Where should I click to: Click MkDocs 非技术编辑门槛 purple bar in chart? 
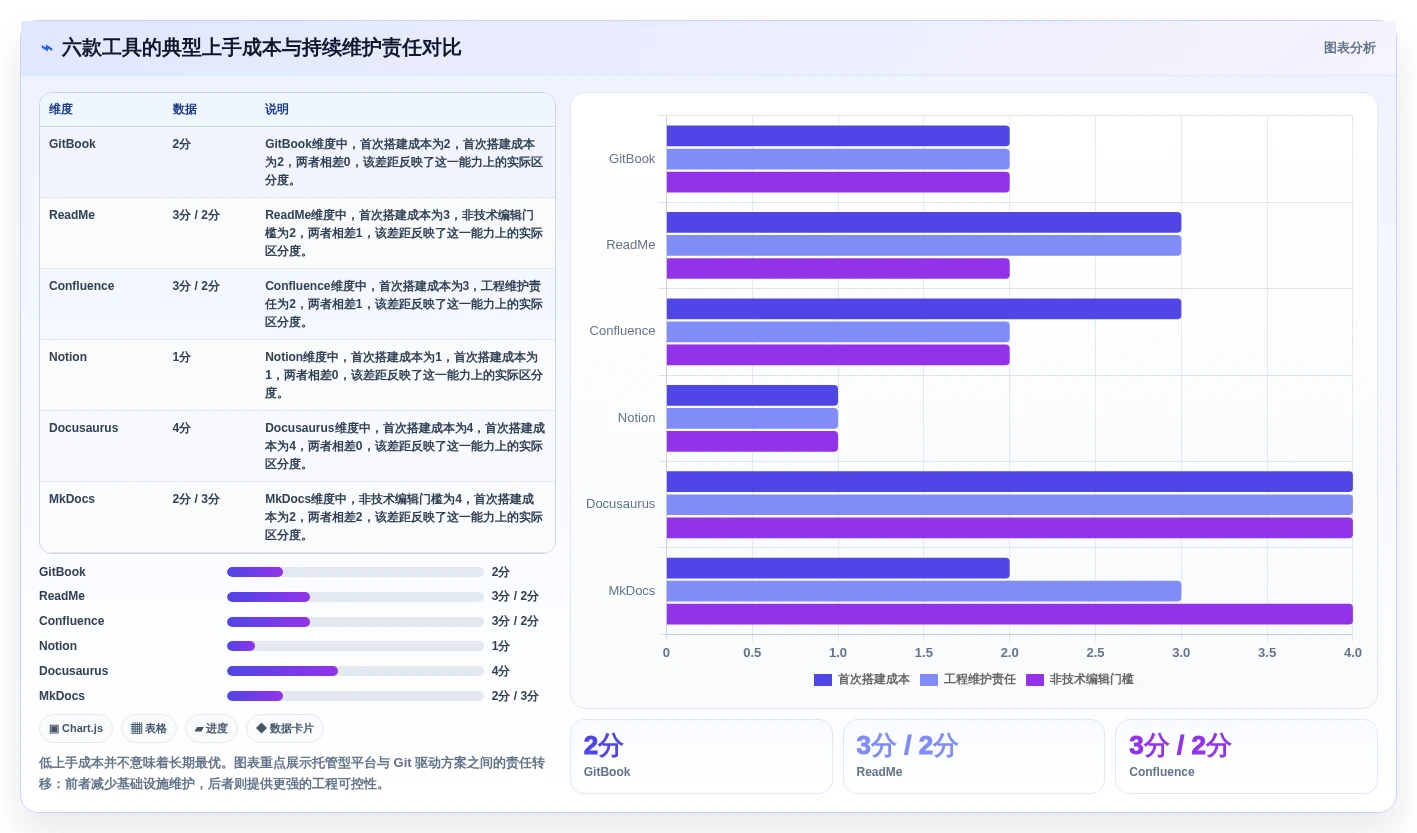[x=1010, y=614]
